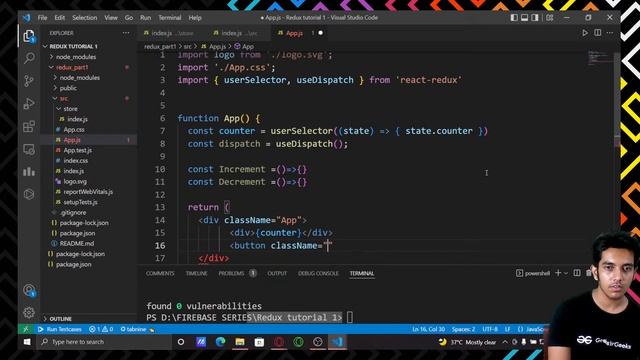640x360 pixels.
Task: Open App.css in the explorer
Action: (x=74, y=129)
